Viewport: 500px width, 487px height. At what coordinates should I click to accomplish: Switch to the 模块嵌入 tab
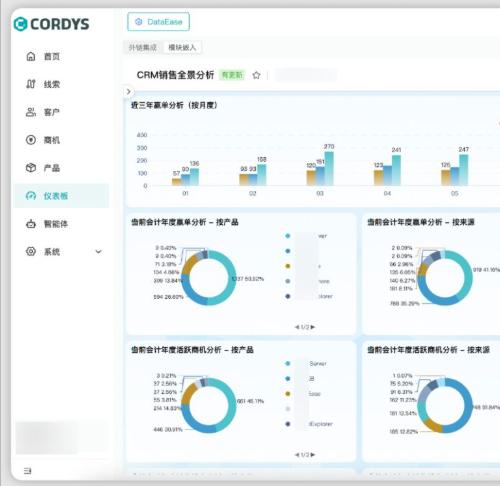tap(182, 47)
